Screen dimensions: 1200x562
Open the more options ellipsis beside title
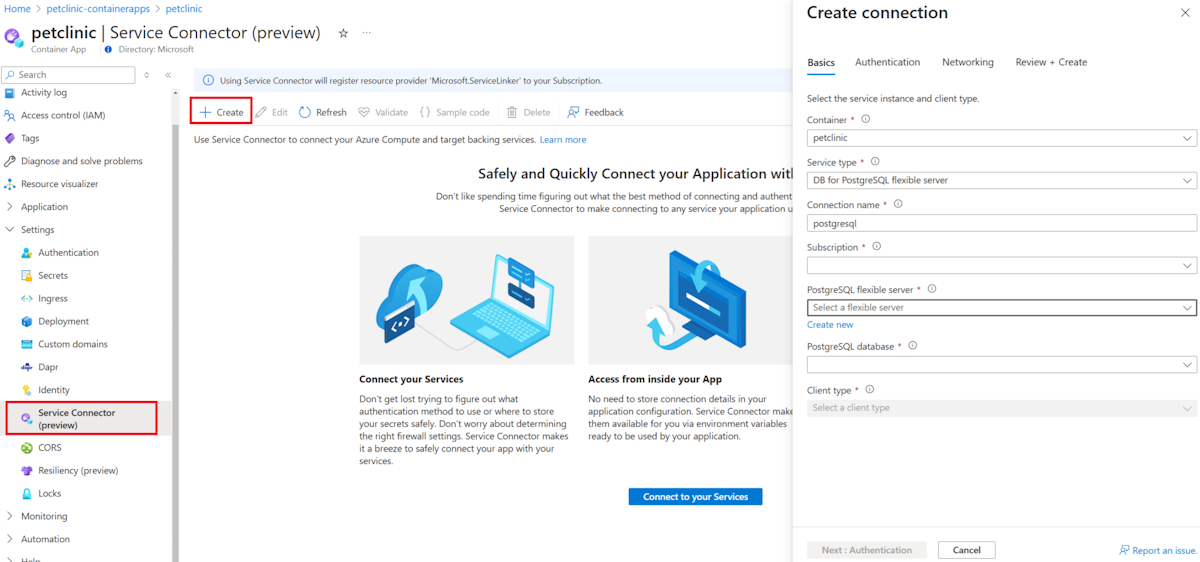tap(367, 33)
